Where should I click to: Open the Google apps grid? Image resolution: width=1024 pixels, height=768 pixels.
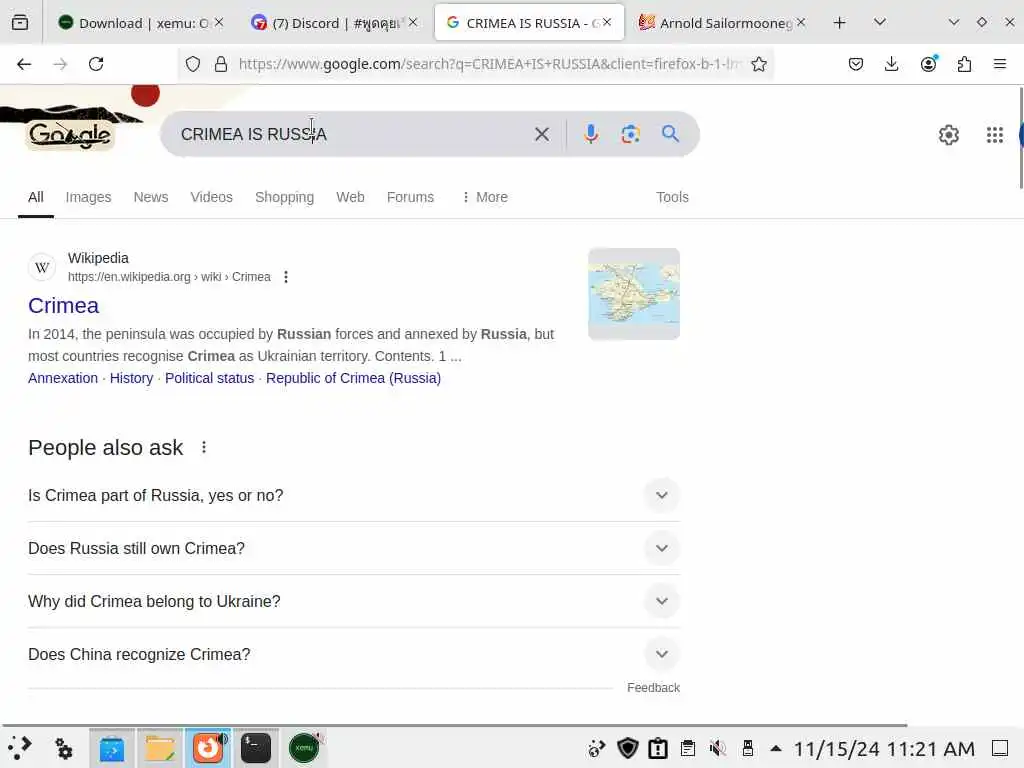[995, 135]
